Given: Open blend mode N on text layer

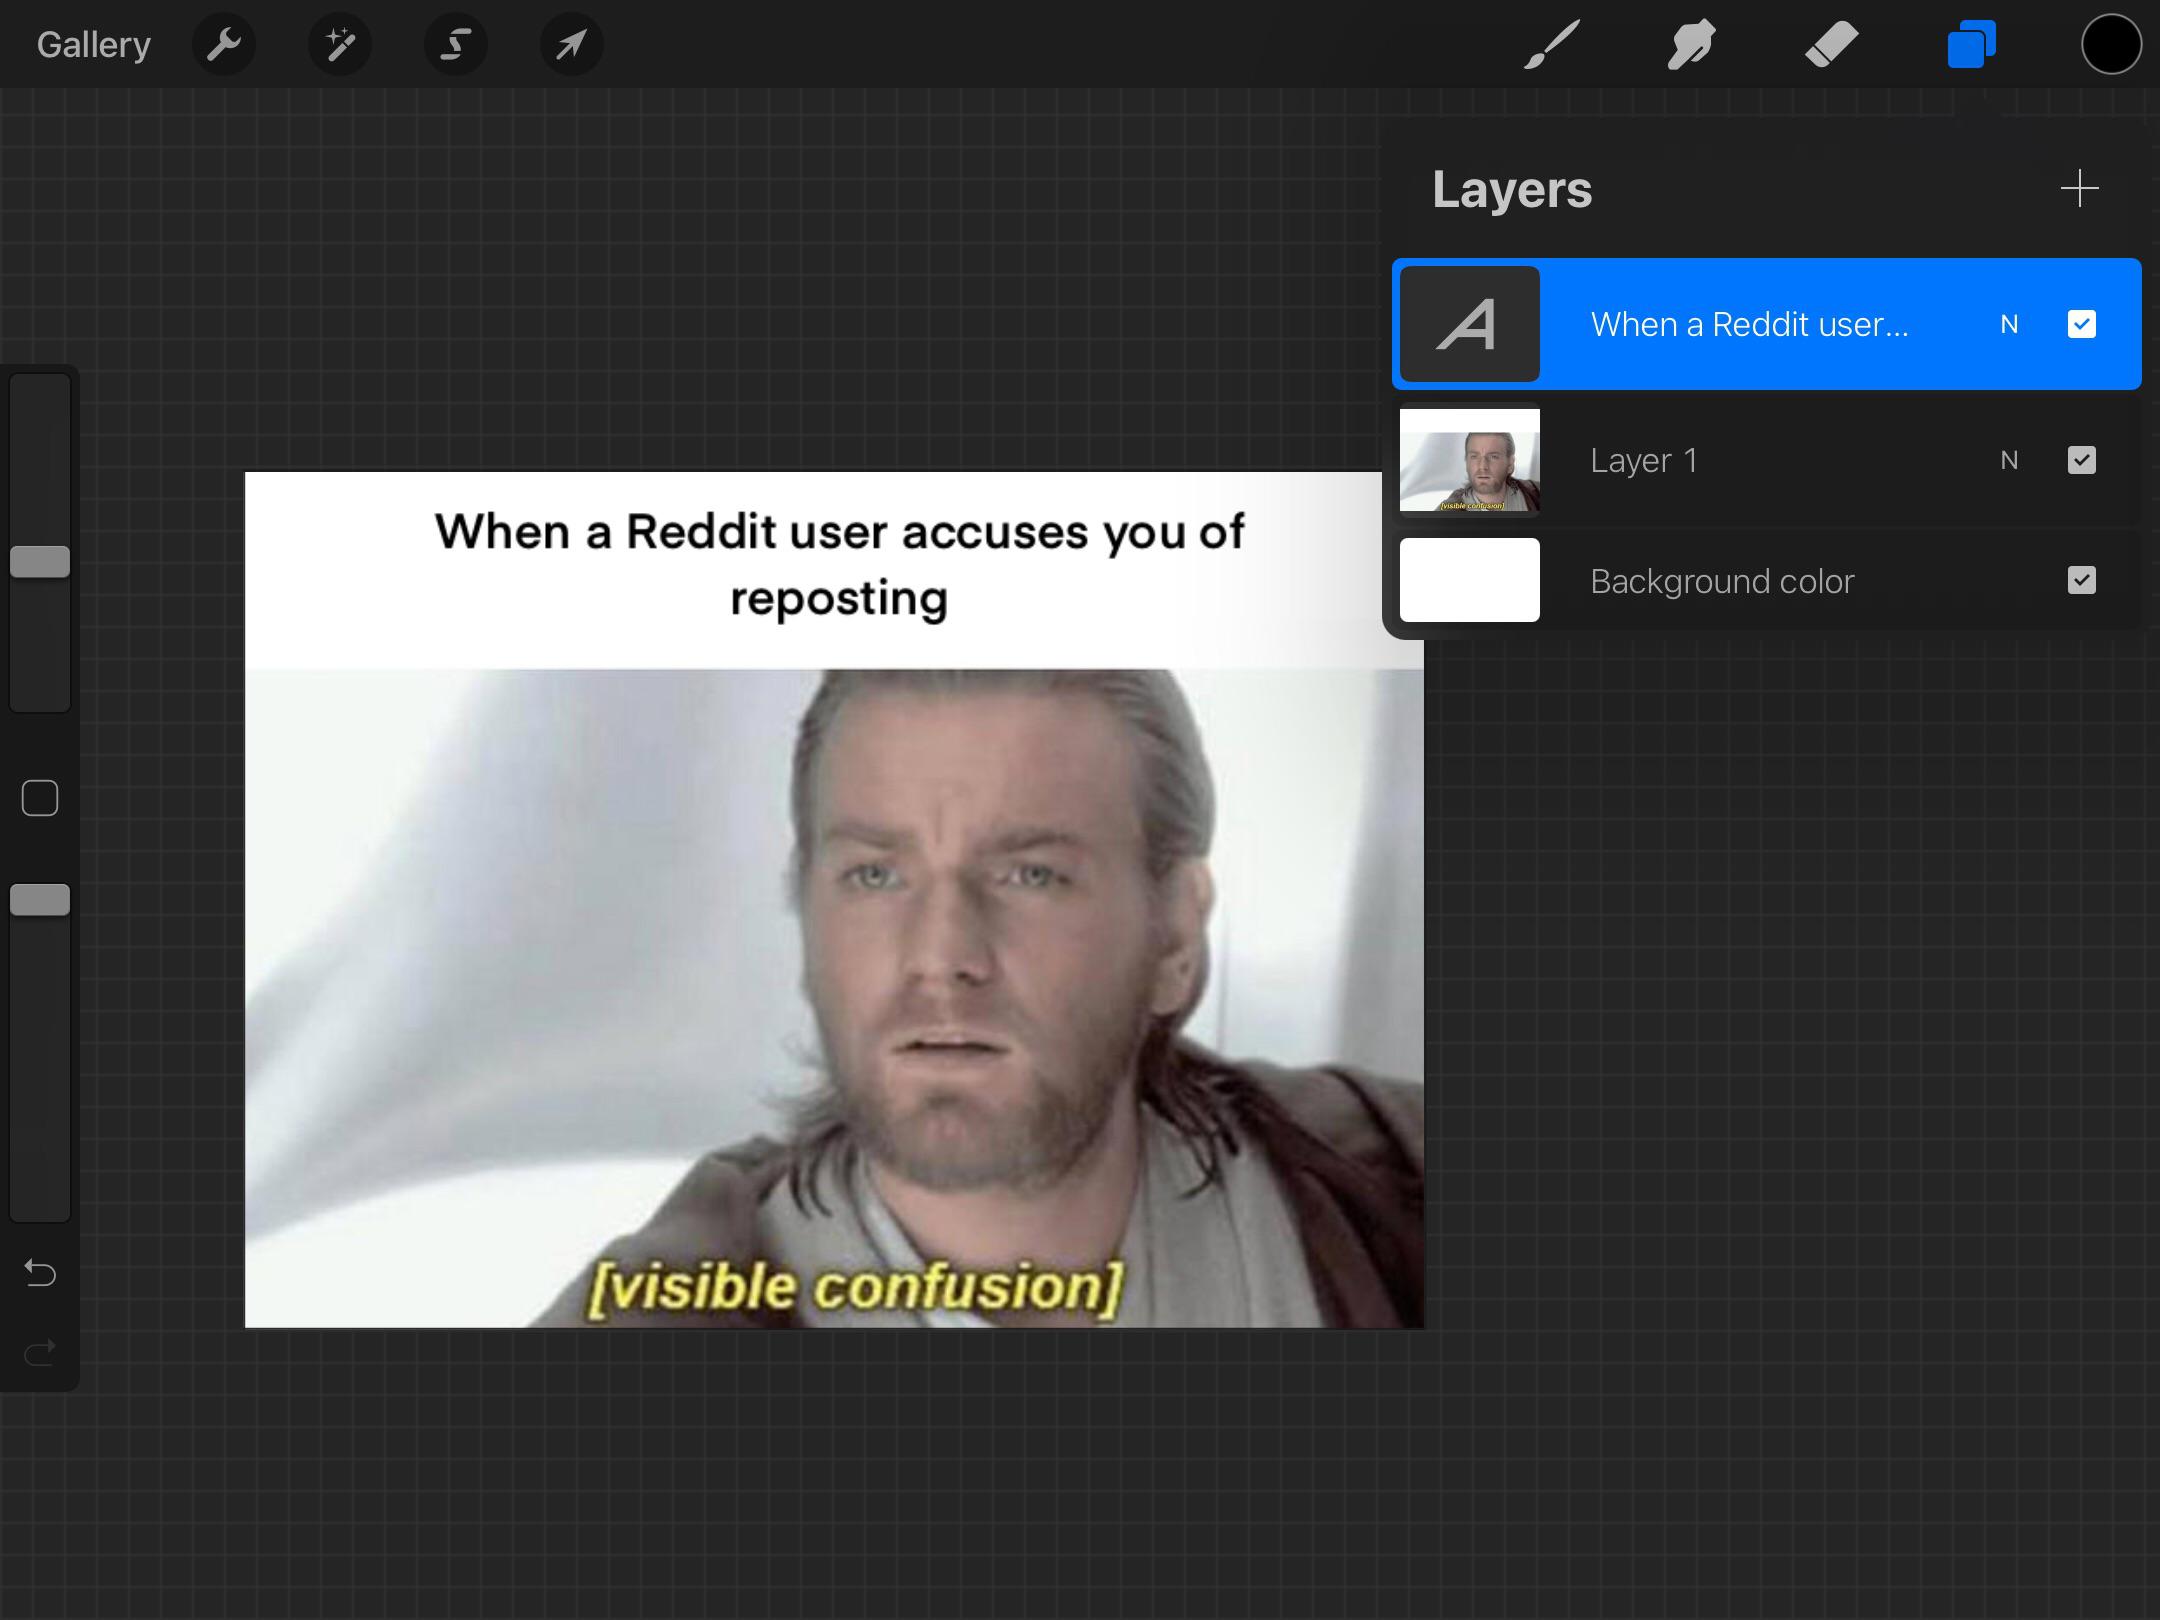Looking at the screenshot, I should [2009, 324].
